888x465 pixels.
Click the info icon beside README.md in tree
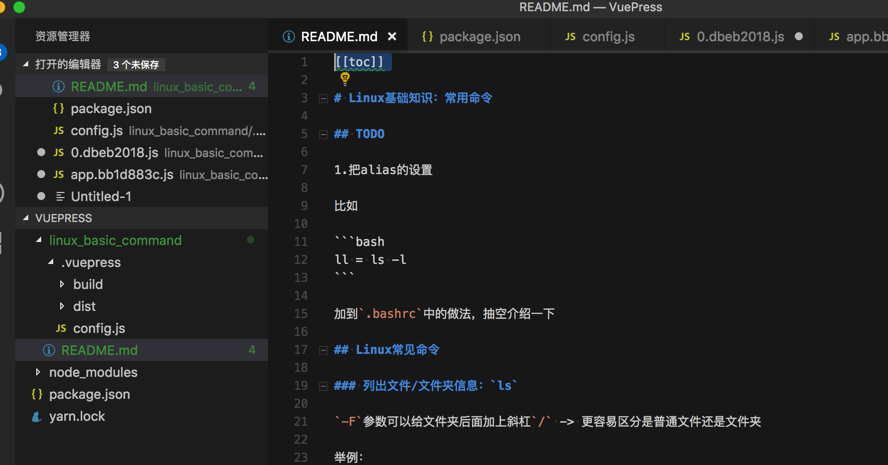tap(49, 351)
